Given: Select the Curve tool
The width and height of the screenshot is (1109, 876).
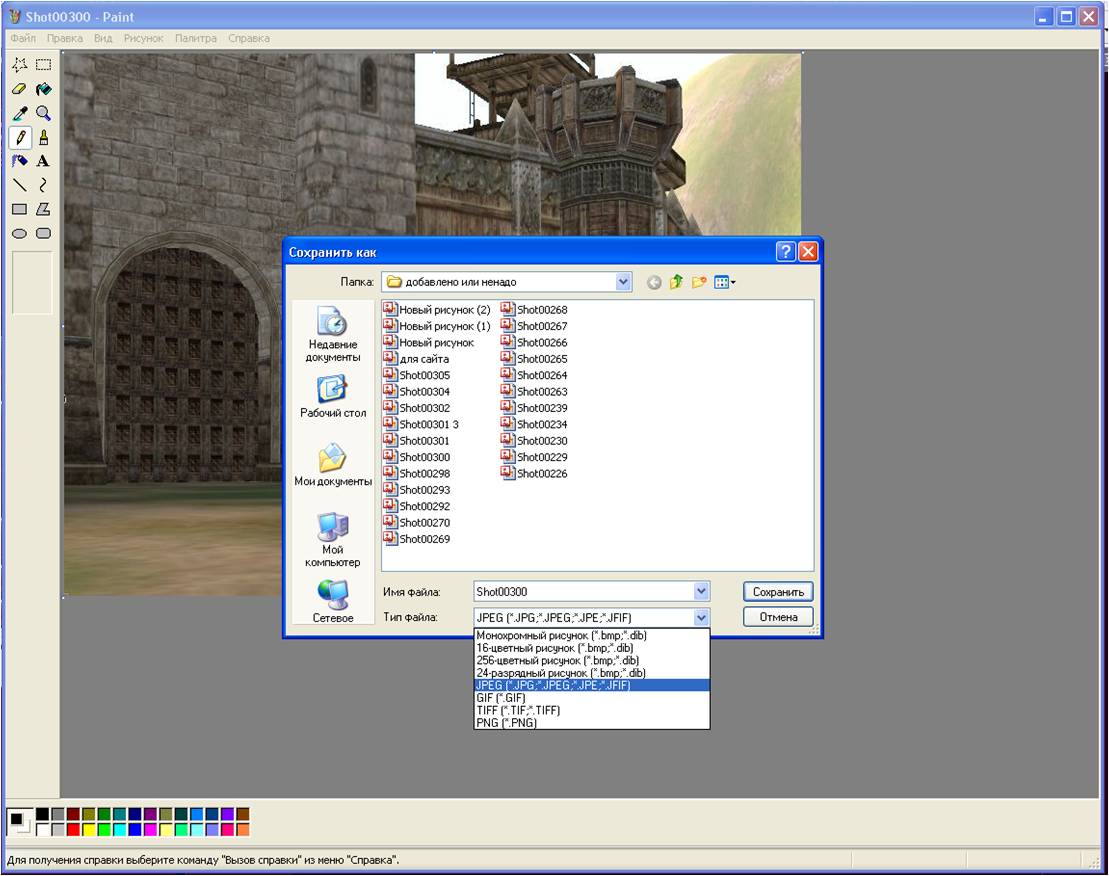Looking at the screenshot, I should 44,185.
